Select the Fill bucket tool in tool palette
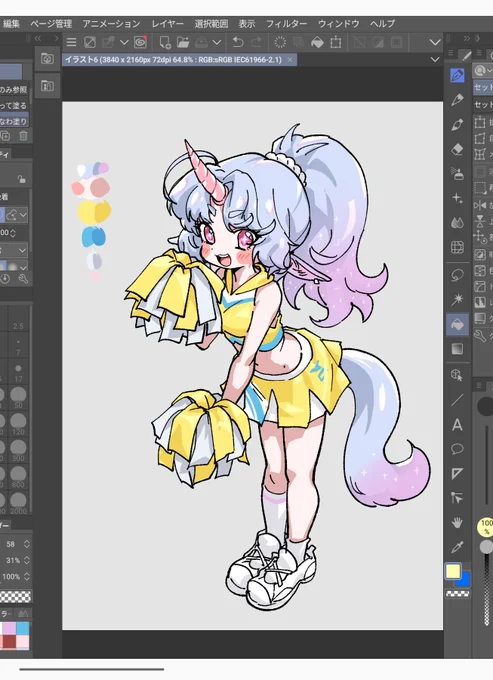Image resolution: width=493 pixels, height=680 pixels. pyautogui.click(x=457, y=324)
